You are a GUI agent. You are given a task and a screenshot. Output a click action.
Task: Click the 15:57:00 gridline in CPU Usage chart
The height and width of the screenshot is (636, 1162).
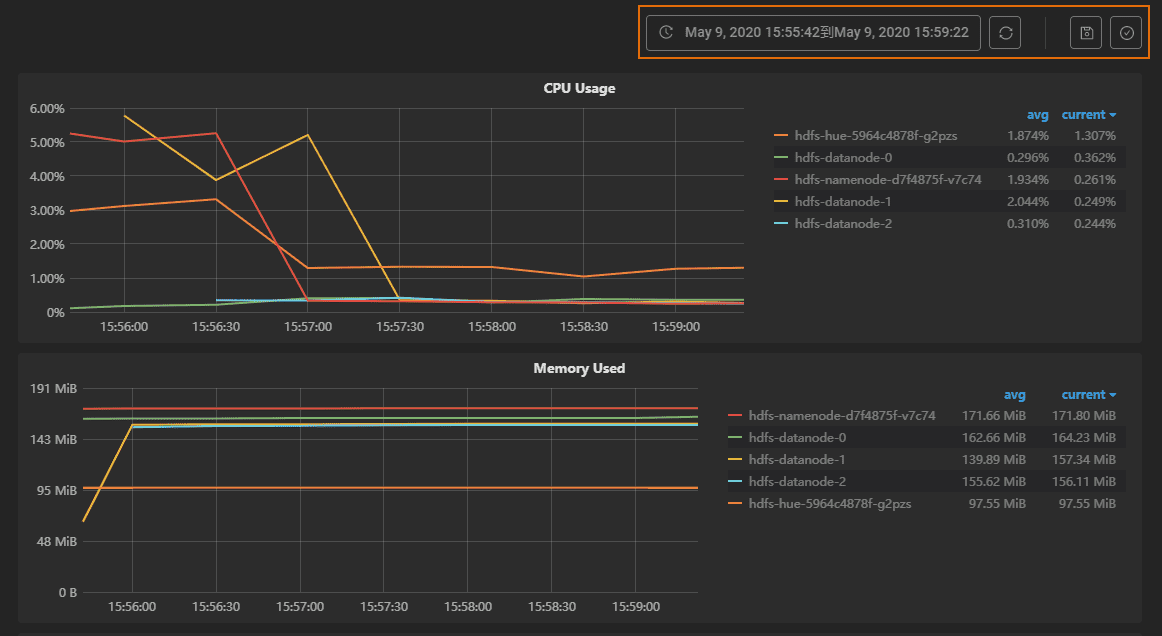tap(308, 210)
